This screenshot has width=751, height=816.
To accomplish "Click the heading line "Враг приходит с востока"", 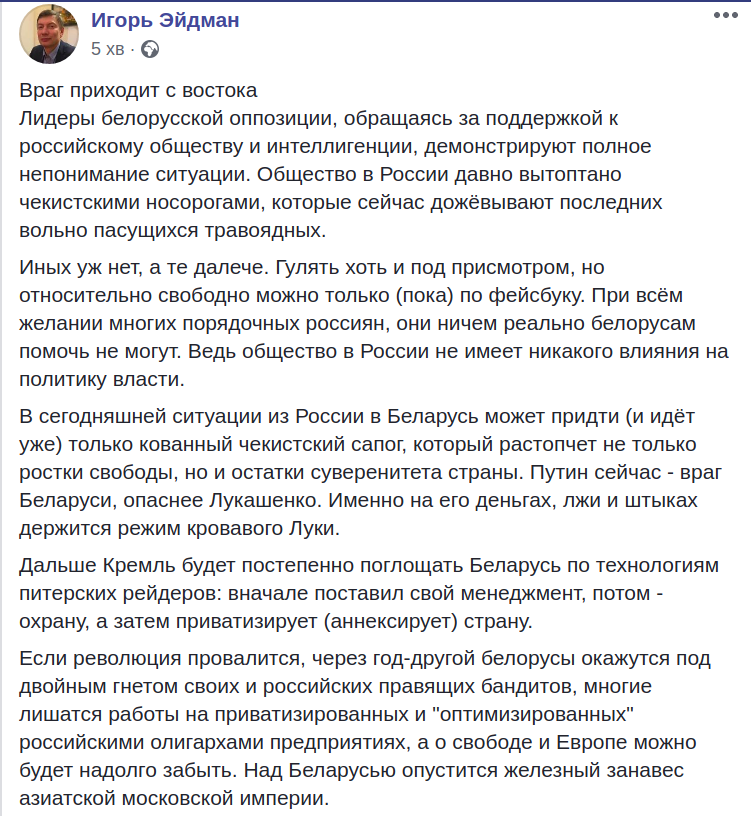I will tap(139, 90).
